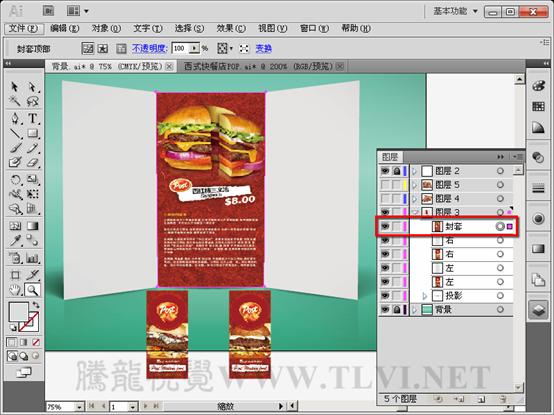Image resolution: width=554 pixels, height=415 pixels.
Task: Switch to 西式快餐店POP.ai document tab
Action: (x=260, y=66)
